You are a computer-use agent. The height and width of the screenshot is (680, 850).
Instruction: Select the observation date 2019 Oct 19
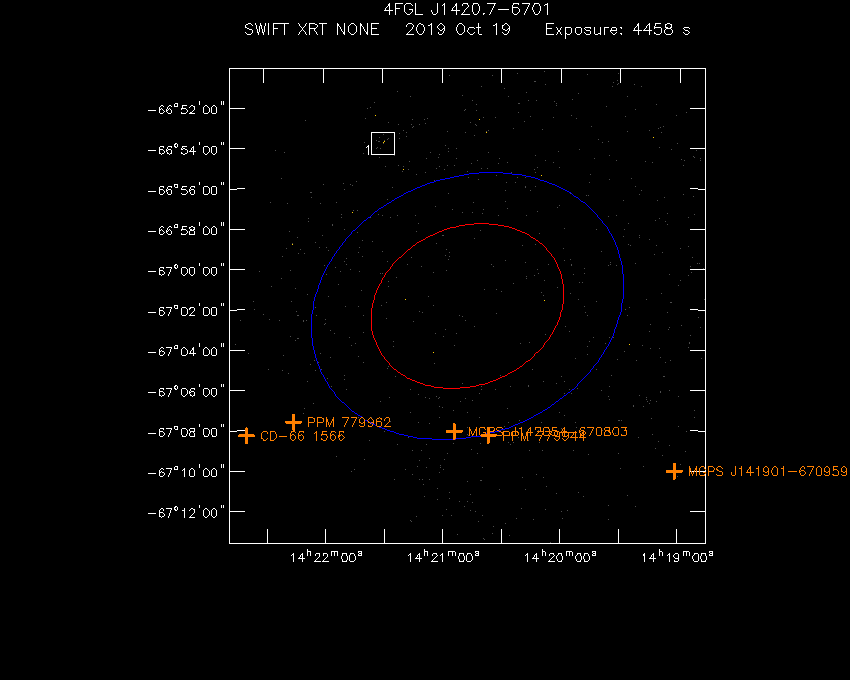click(x=458, y=29)
